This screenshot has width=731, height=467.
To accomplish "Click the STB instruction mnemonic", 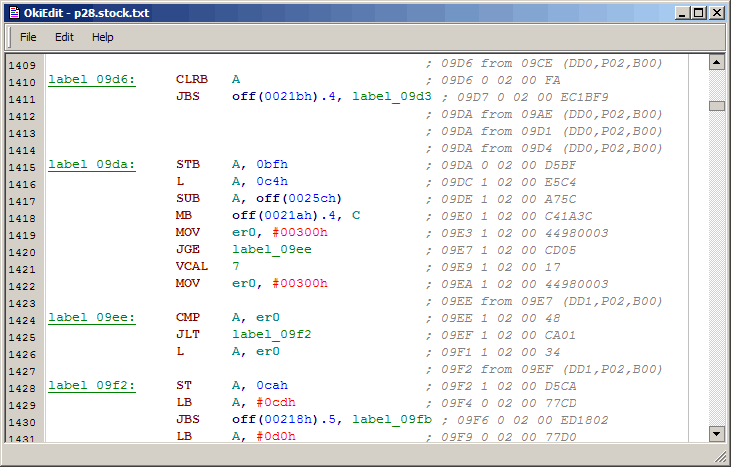I will [188, 164].
